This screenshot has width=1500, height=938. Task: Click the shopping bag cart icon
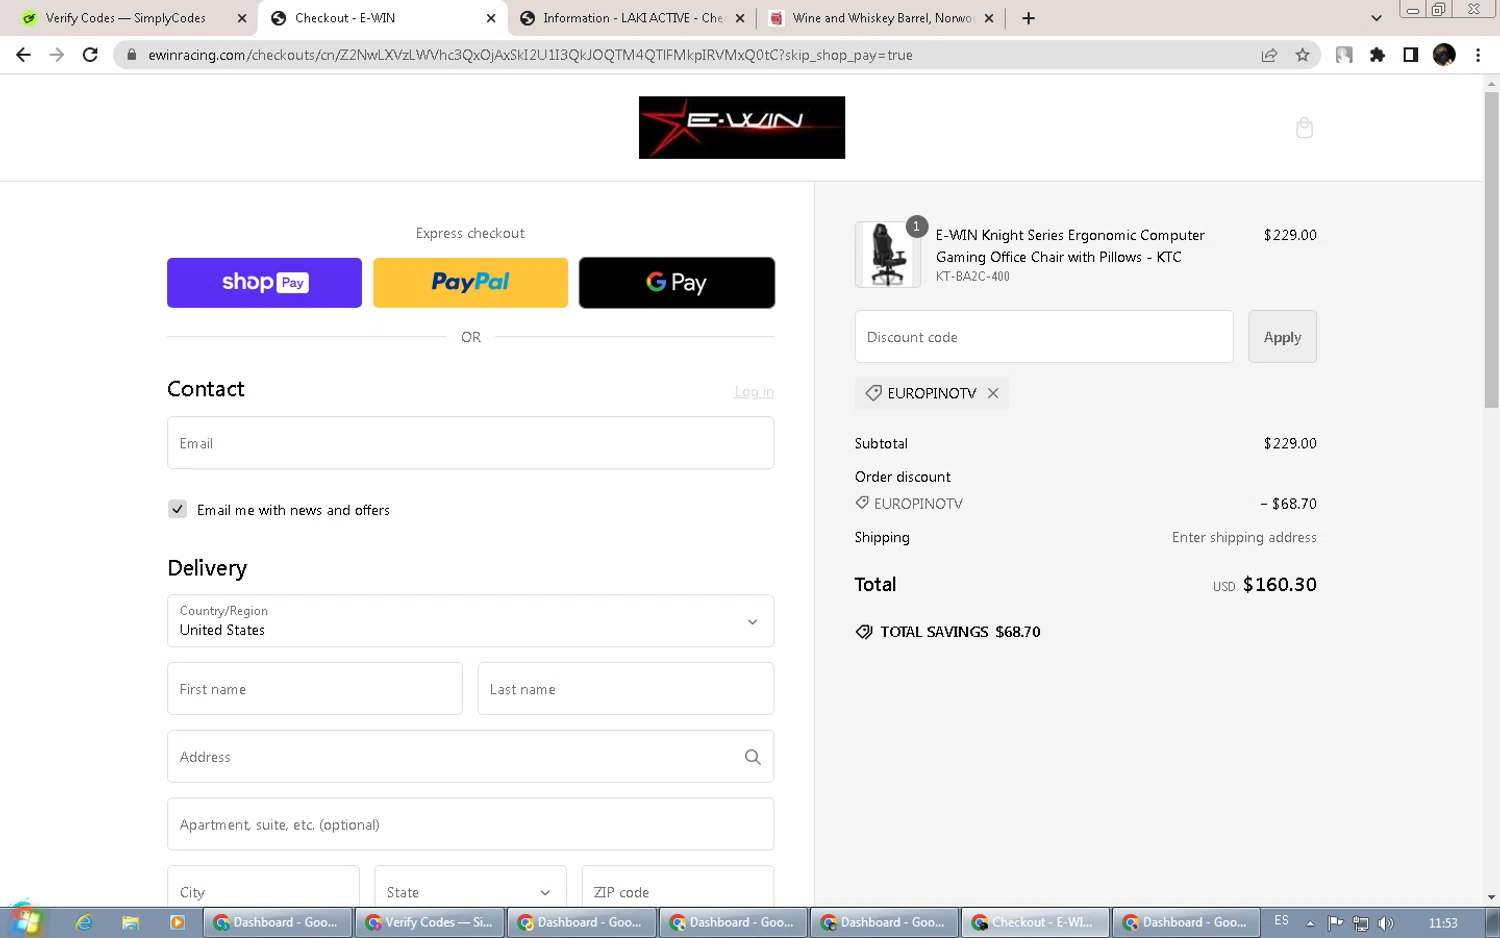1304,128
